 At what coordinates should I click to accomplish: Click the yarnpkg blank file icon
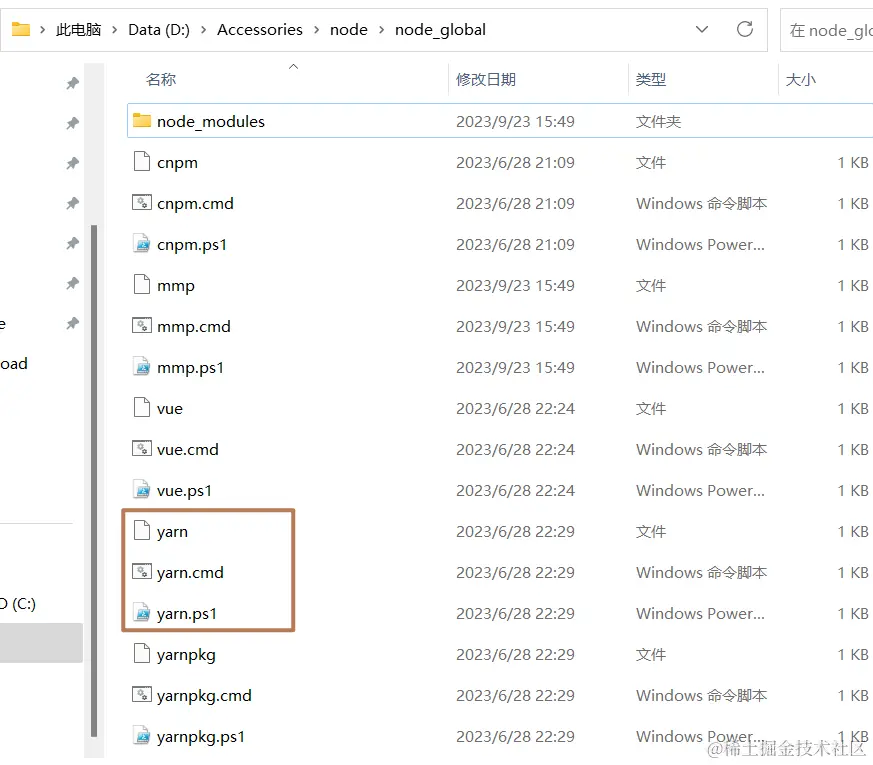coord(142,654)
